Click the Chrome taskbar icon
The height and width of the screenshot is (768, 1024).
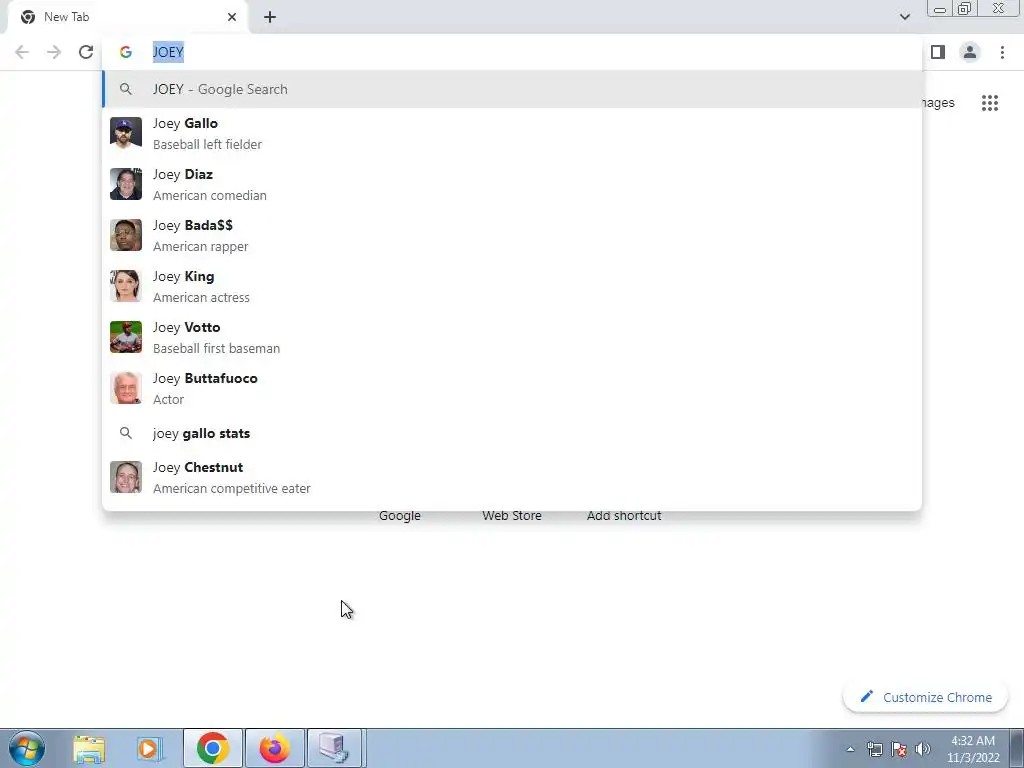tap(213, 748)
